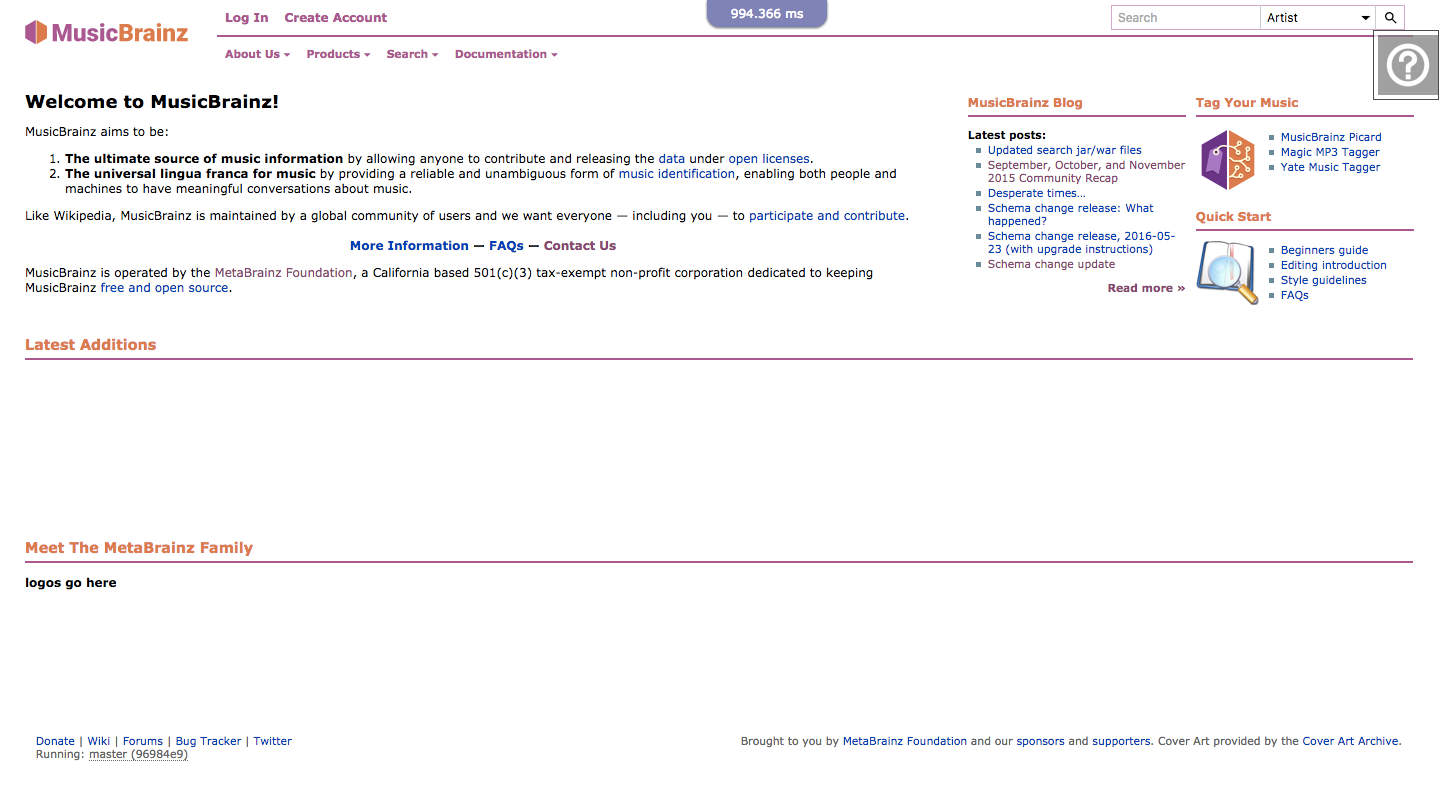Click Meet The MetaBrainz Family heading
Screen dimensions: 1439x799
point(139,547)
